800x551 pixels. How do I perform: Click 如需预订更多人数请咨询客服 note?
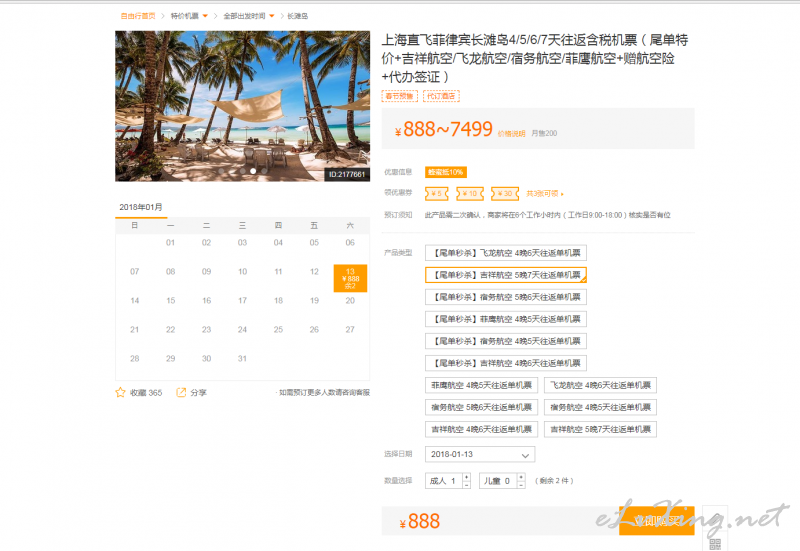[323, 392]
